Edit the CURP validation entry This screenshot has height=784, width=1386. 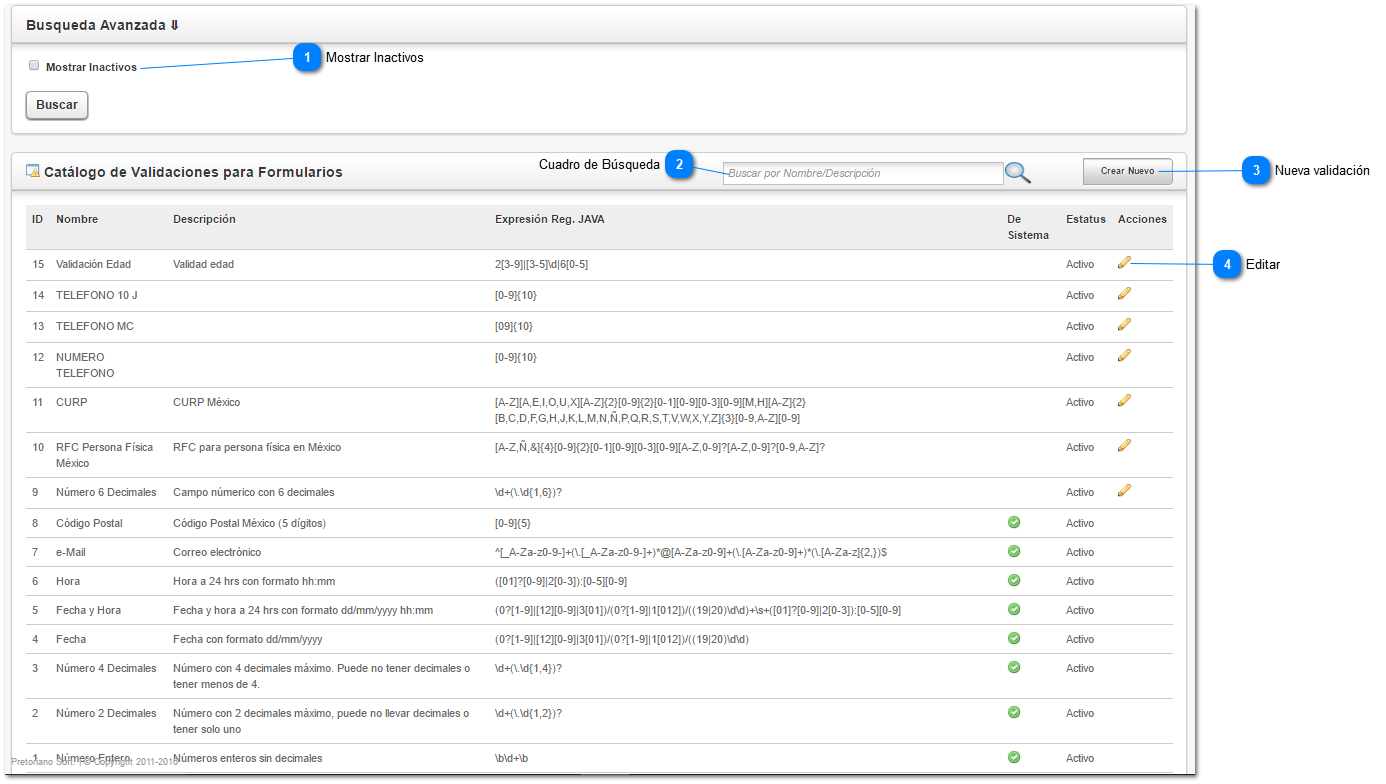coord(1124,400)
